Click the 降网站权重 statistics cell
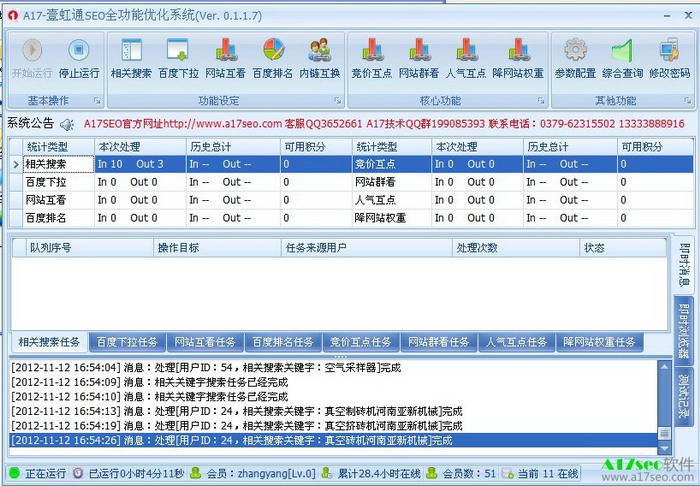Viewport: 700px width, 486px height. [x=392, y=218]
